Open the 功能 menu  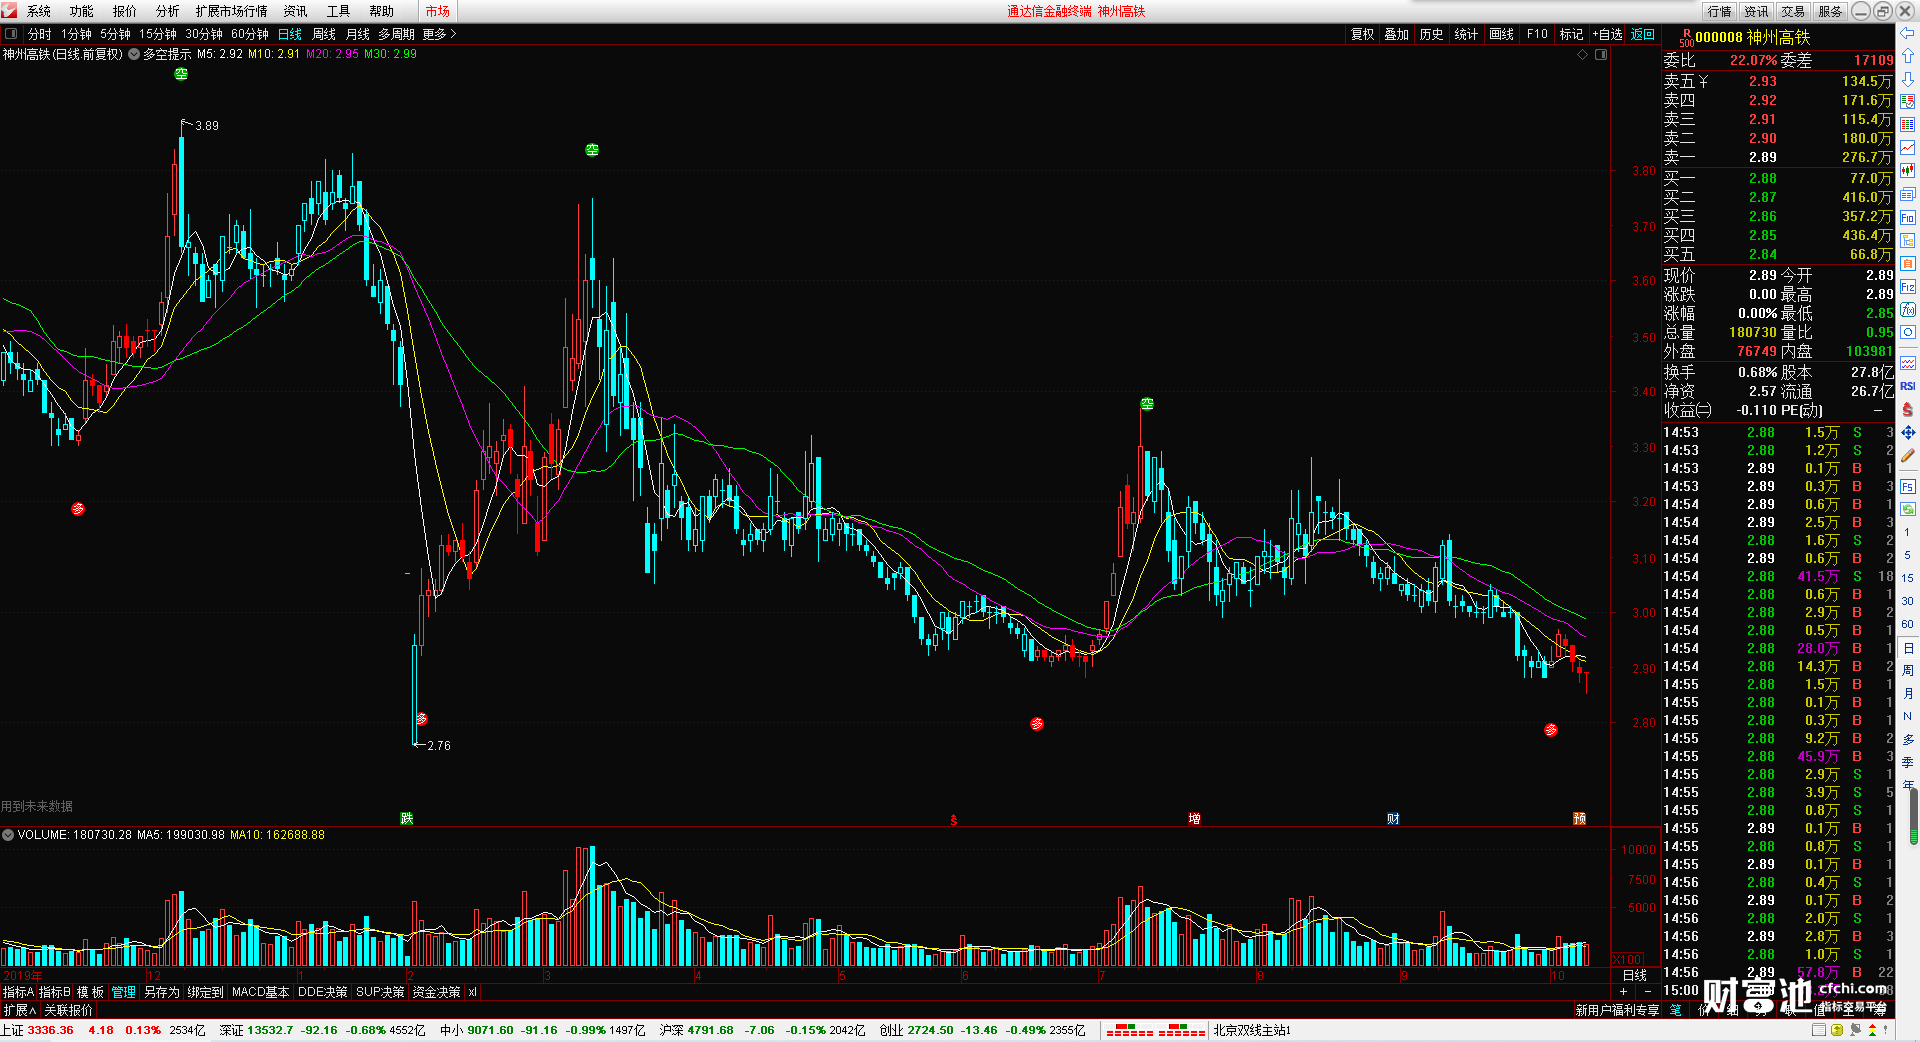click(81, 11)
